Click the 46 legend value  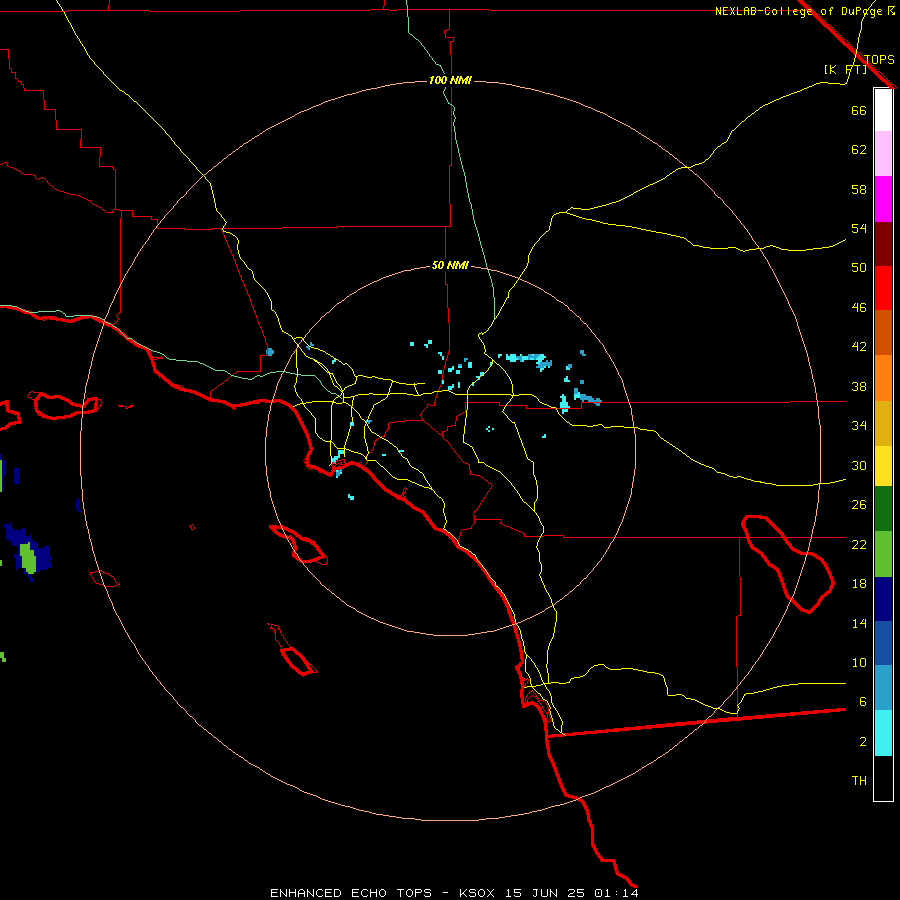click(859, 308)
